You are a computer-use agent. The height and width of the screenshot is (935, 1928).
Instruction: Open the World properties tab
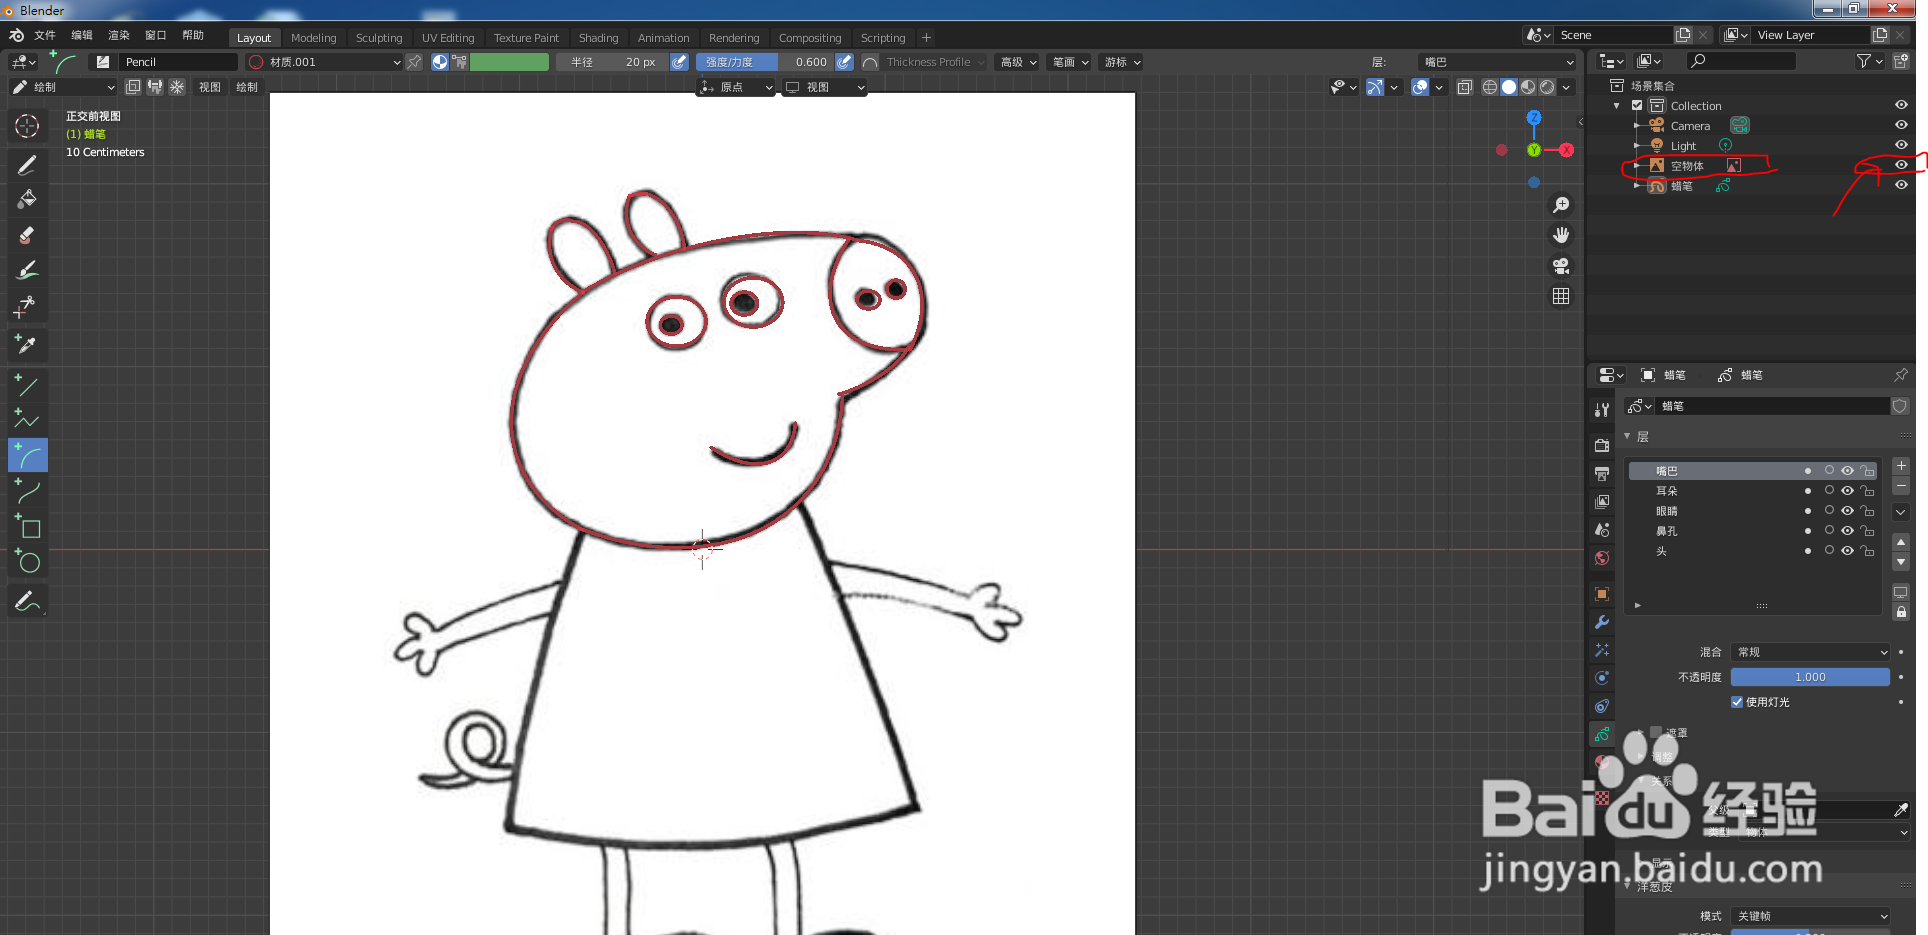pyautogui.click(x=1602, y=558)
